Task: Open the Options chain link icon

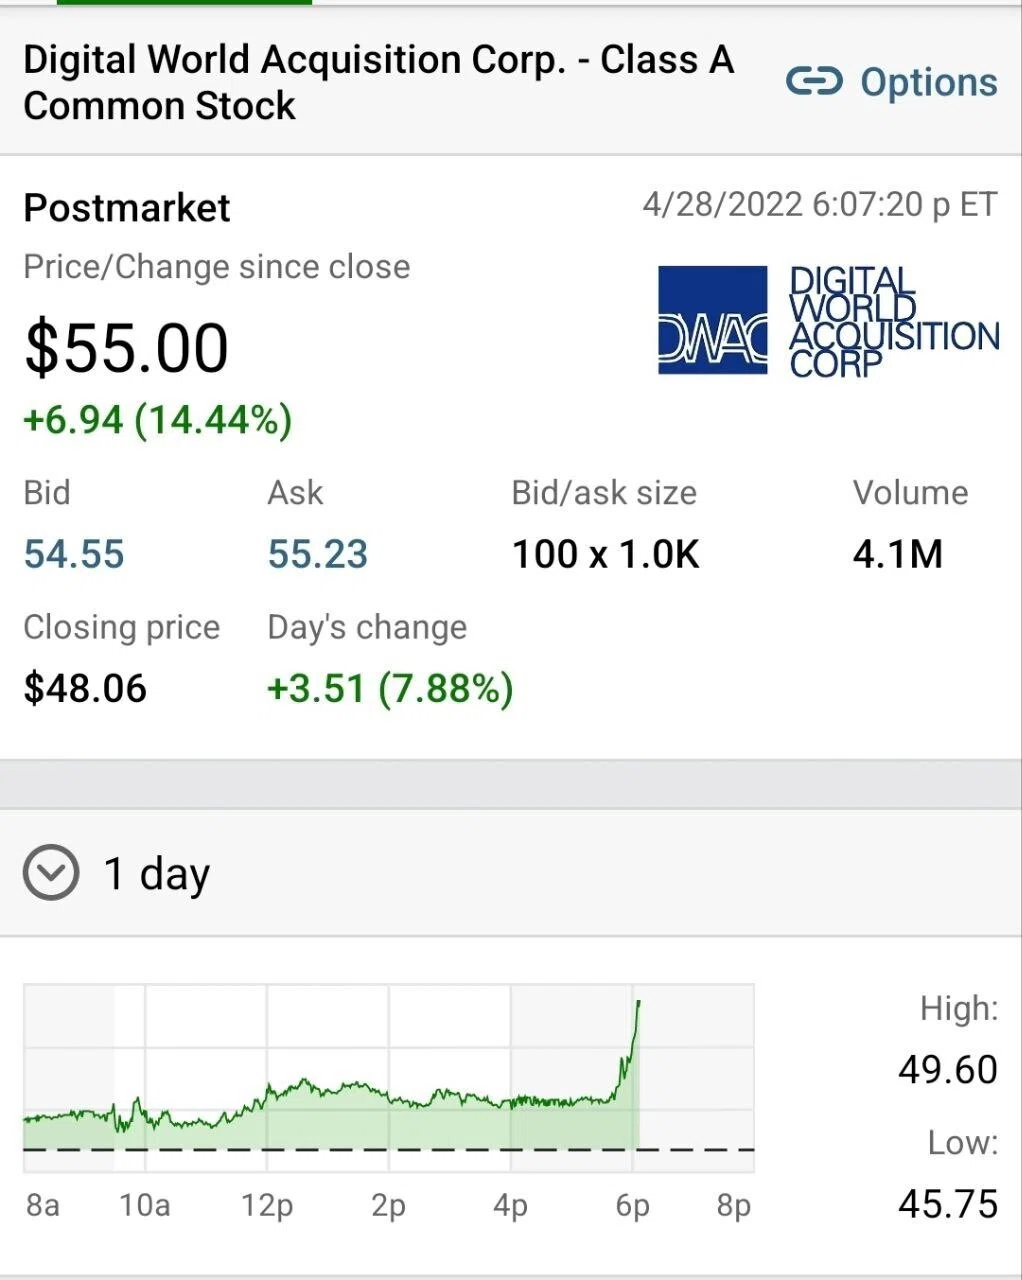Action: coord(814,82)
